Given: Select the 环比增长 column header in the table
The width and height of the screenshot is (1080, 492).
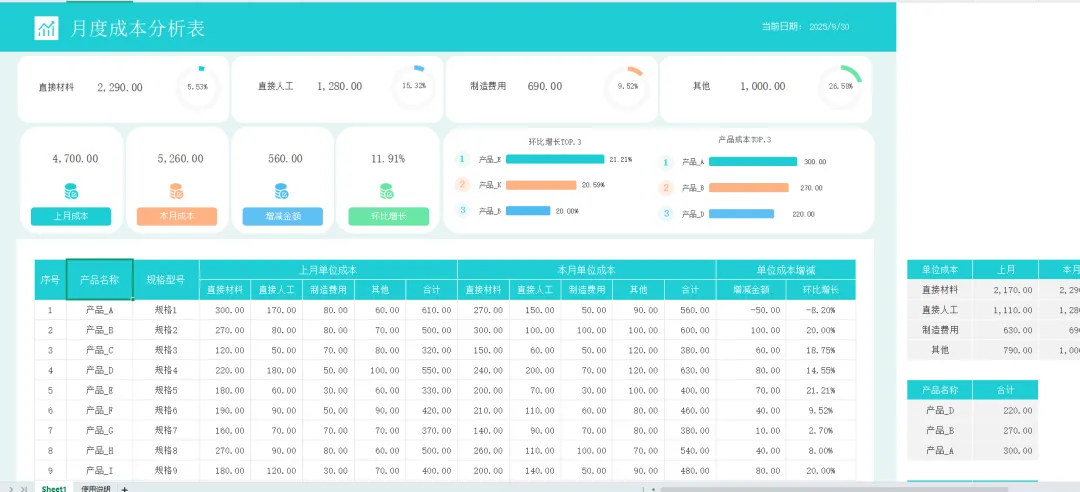Looking at the screenshot, I should 821,290.
